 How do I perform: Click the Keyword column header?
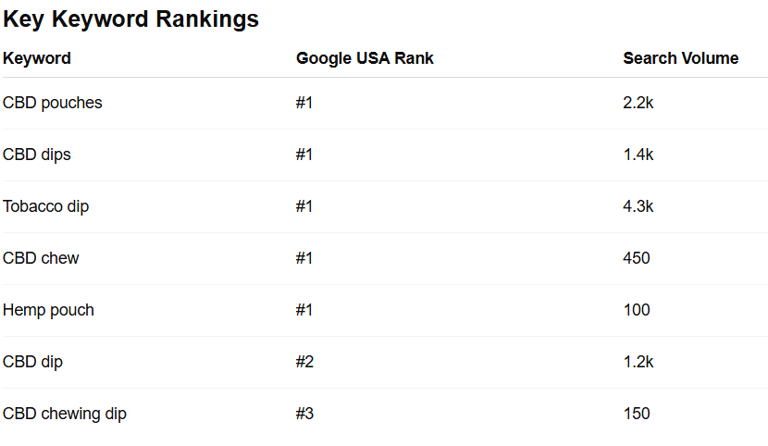(x=37, y=58)
